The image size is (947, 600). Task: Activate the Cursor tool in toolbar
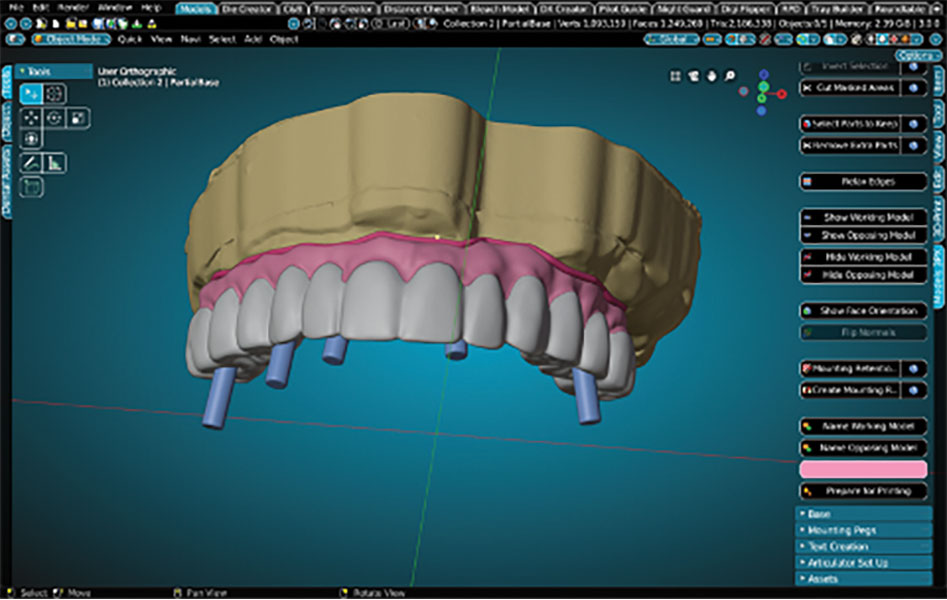click(55, 94)
